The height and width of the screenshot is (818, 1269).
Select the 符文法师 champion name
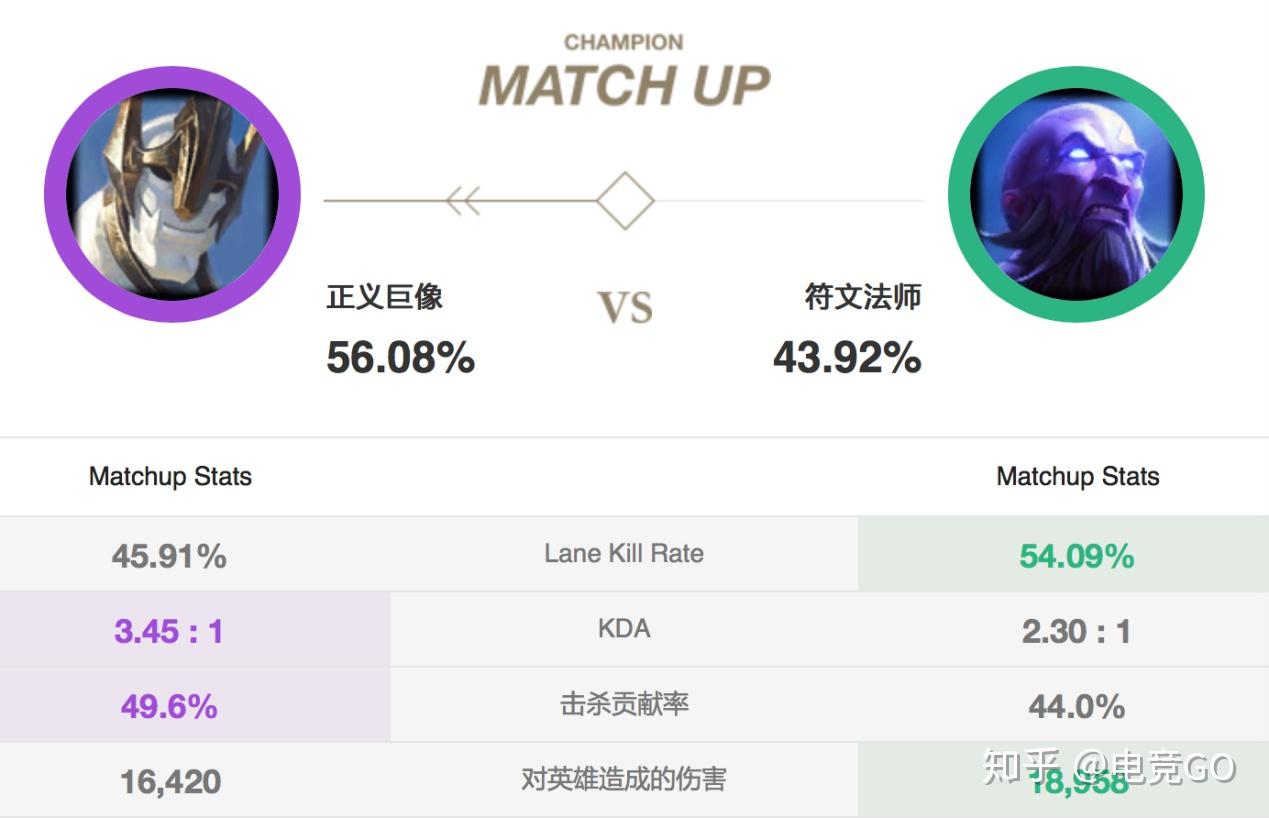(863, 297)
